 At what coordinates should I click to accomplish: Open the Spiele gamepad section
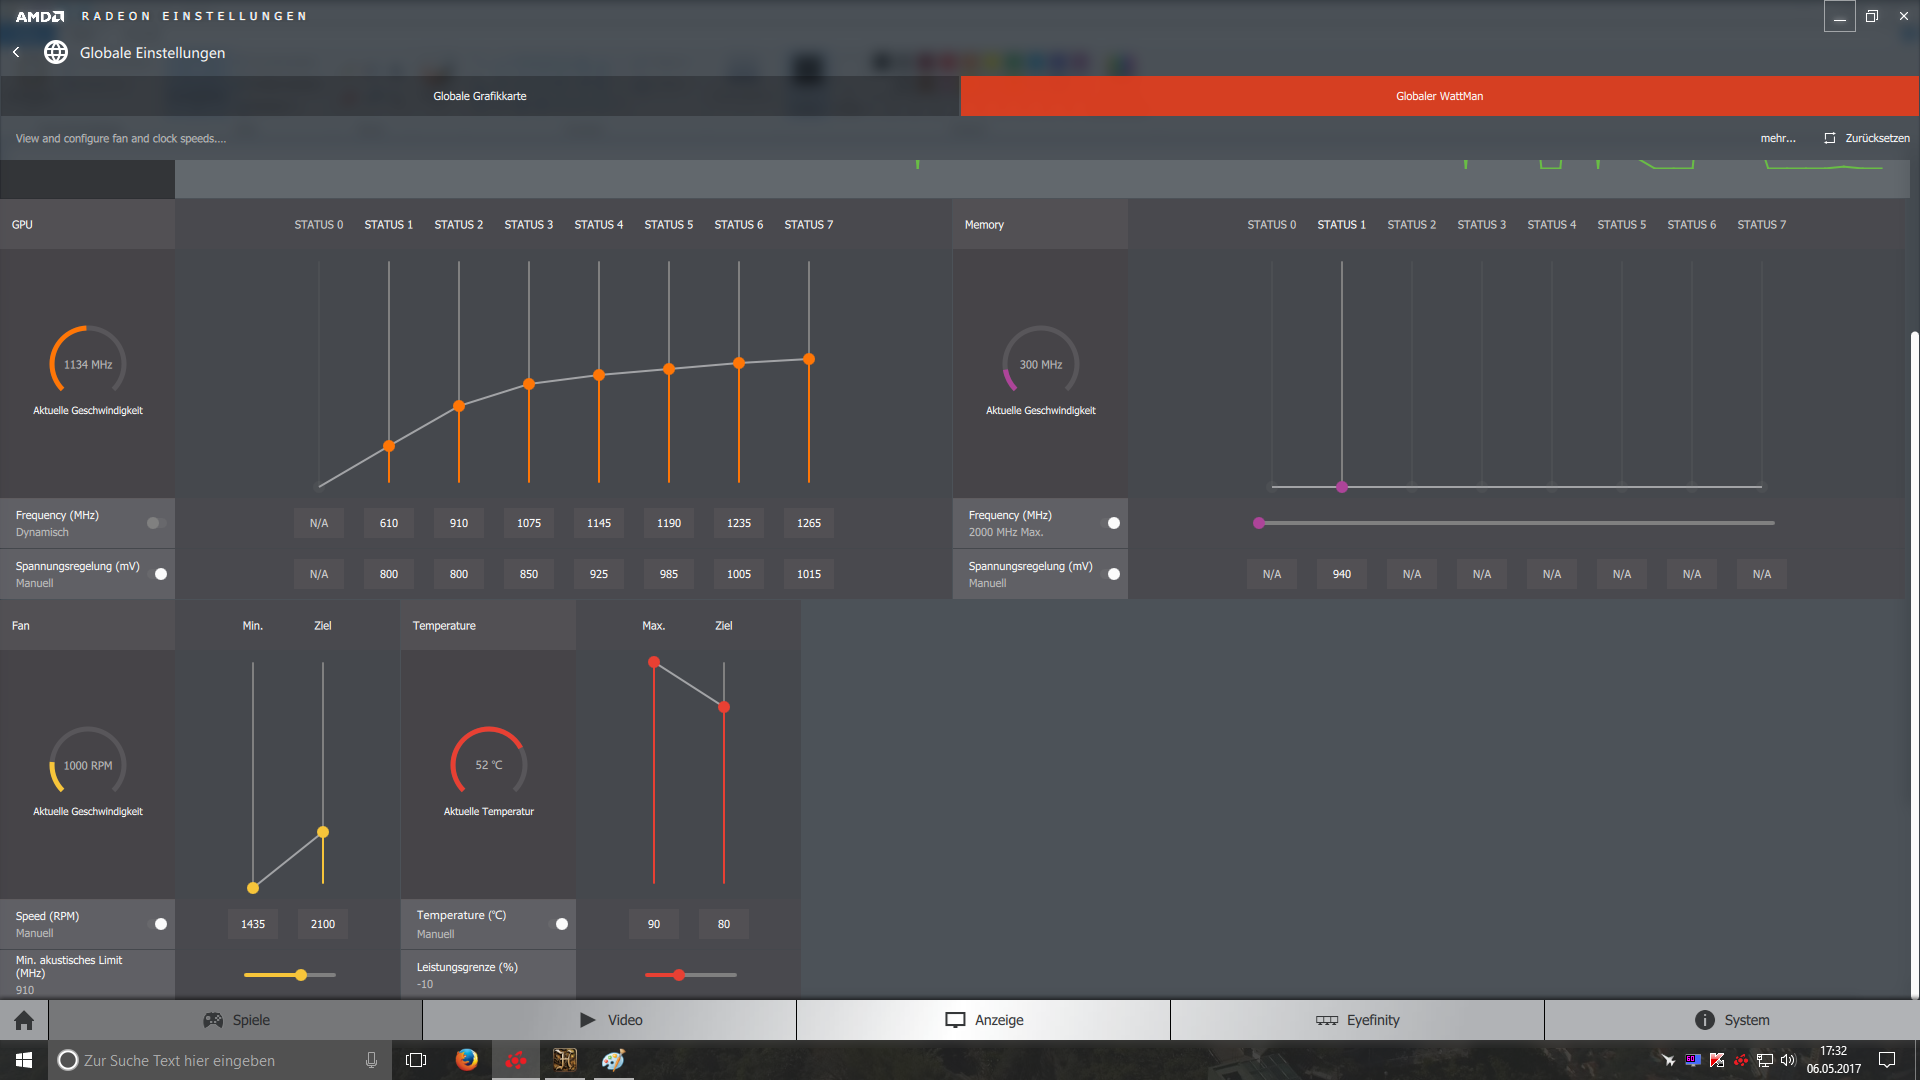point(236,1020)
